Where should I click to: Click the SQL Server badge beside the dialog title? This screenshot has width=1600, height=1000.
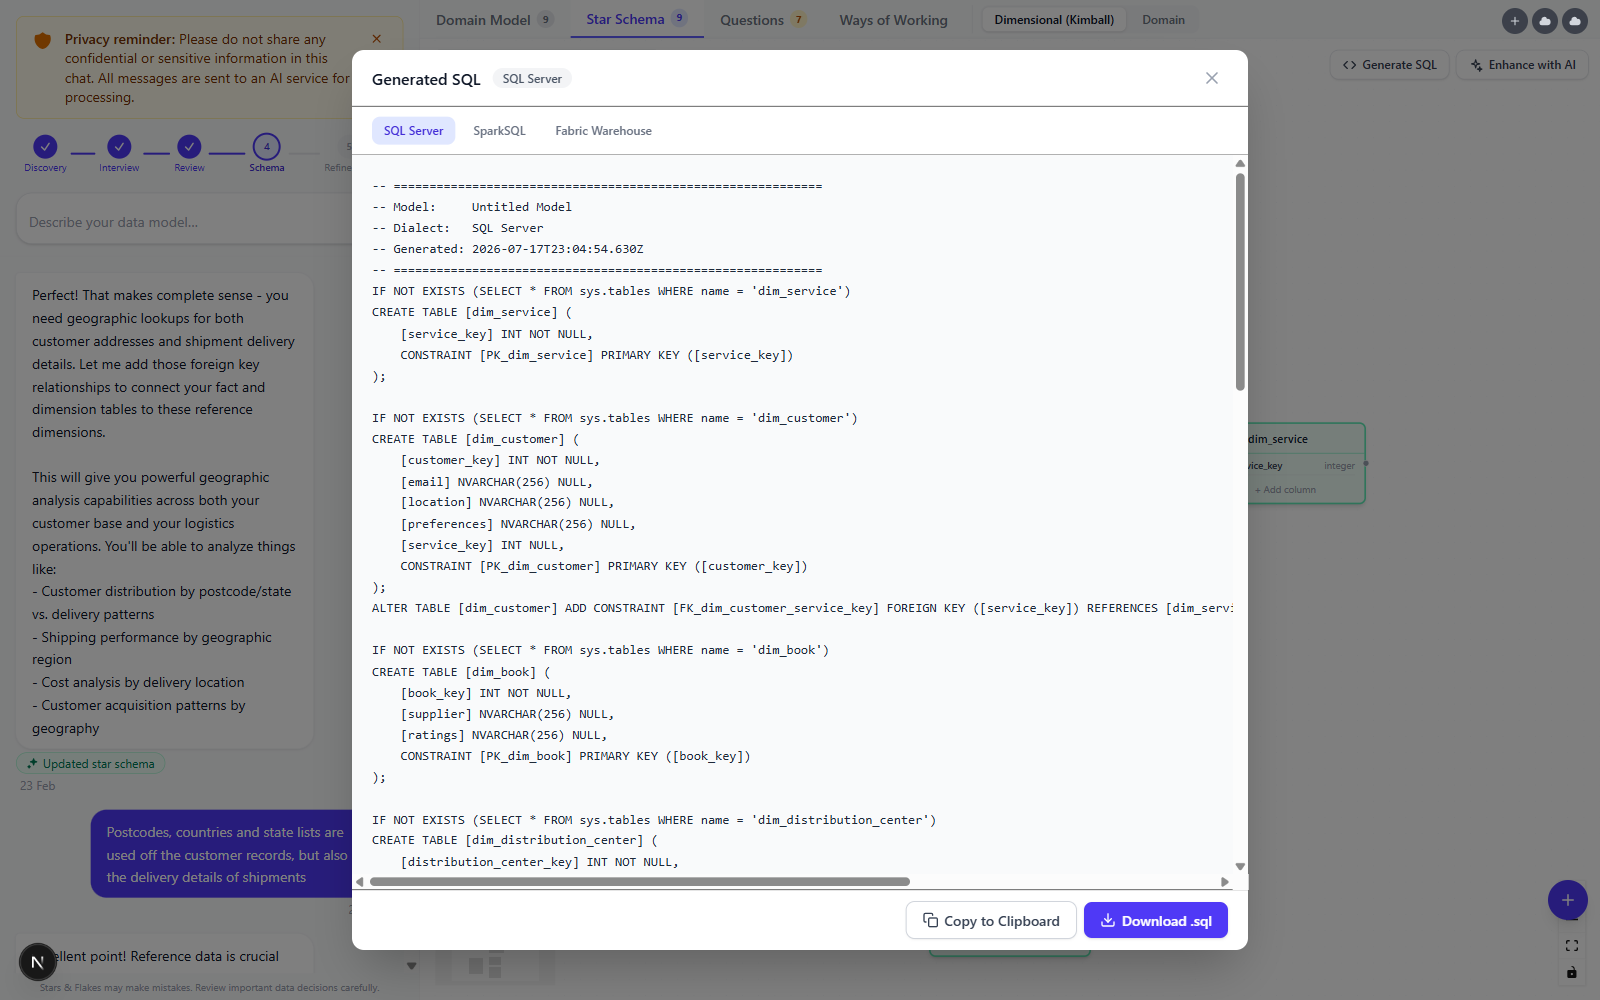[532, 79]
